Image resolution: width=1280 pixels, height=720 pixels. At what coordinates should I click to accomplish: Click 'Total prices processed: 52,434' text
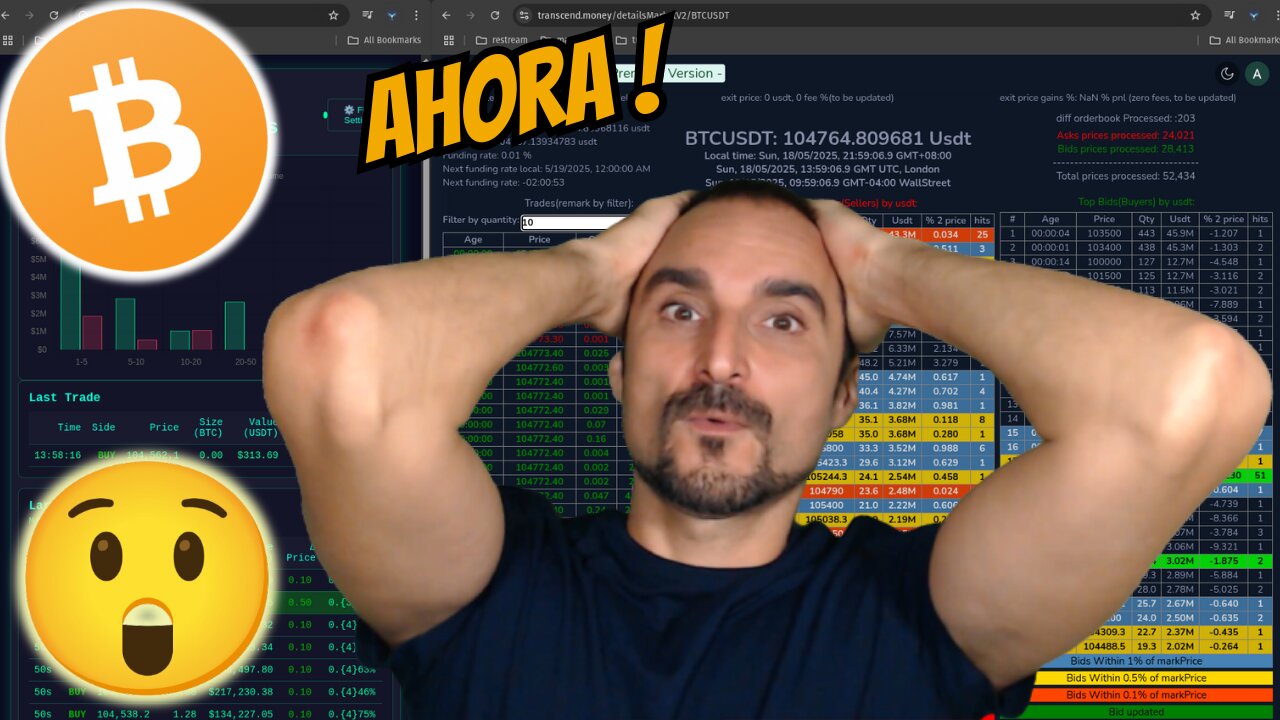1126,176
